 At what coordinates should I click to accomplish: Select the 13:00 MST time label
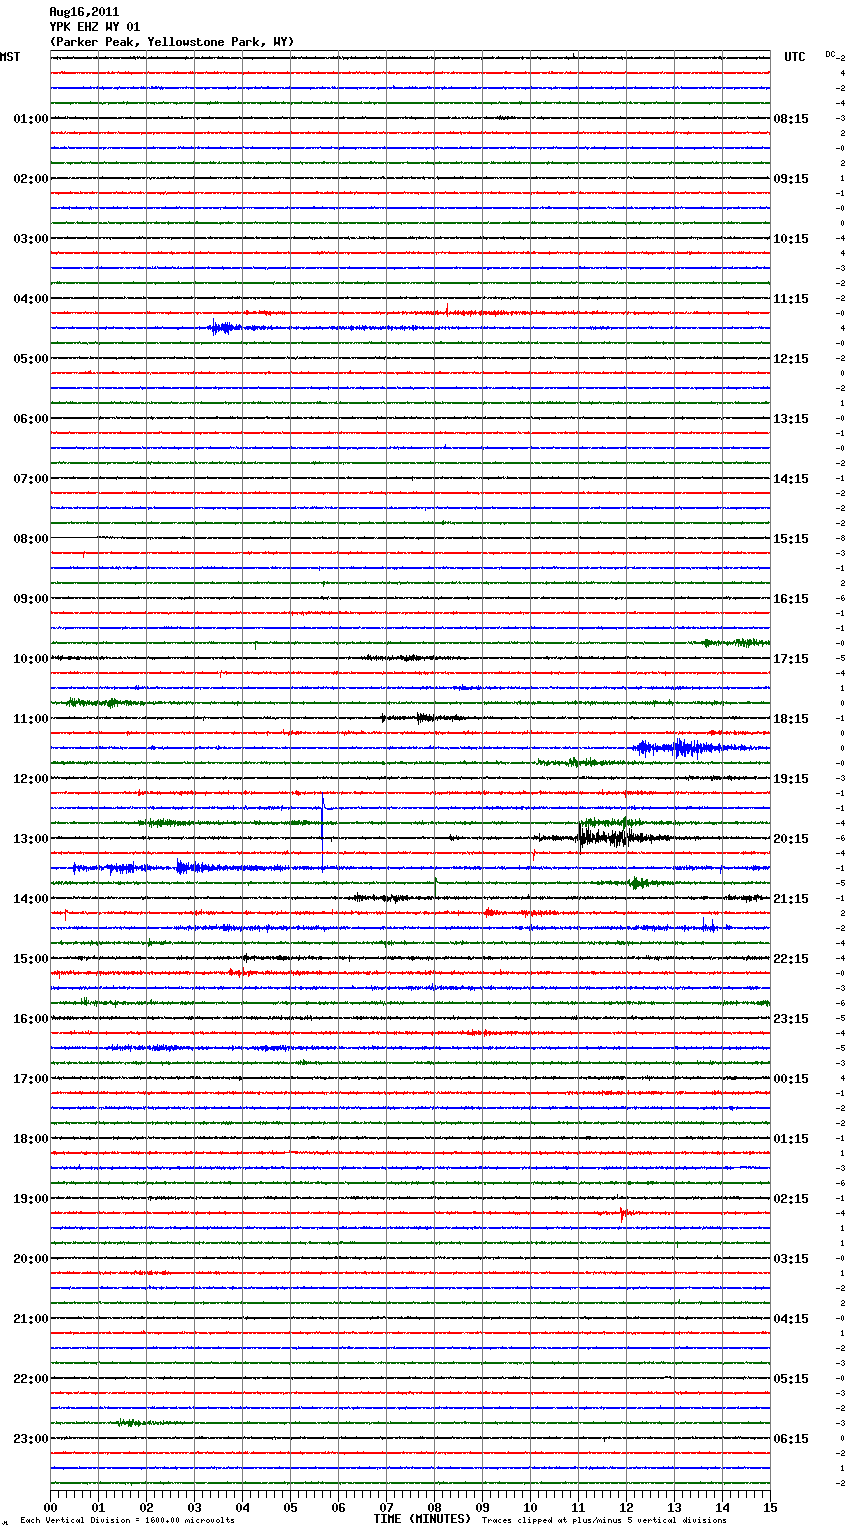click(x=30, y=839)
